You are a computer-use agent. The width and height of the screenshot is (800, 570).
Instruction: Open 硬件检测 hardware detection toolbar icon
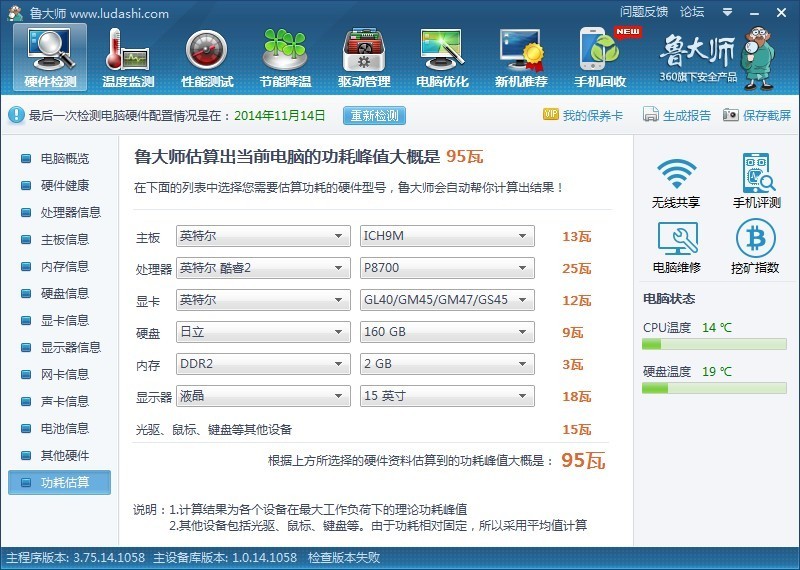pyautogui.click(x=50, y=57)
